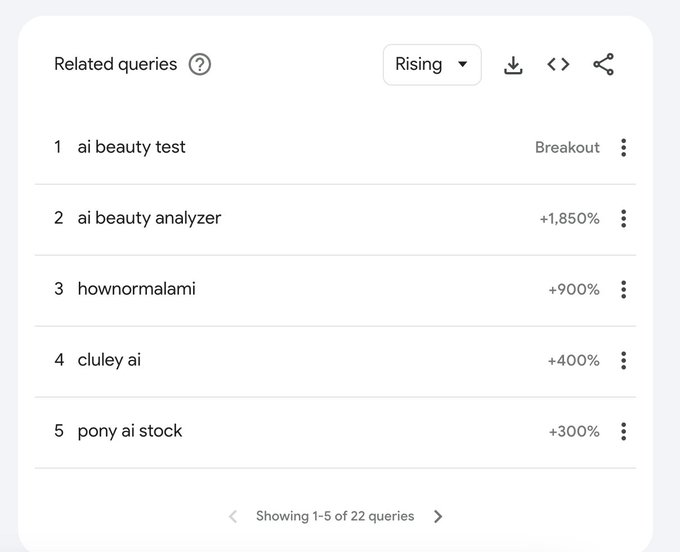Open options menu for hownormalami
The height and width of the screenshot is (552, 680).
pos(624,289)
